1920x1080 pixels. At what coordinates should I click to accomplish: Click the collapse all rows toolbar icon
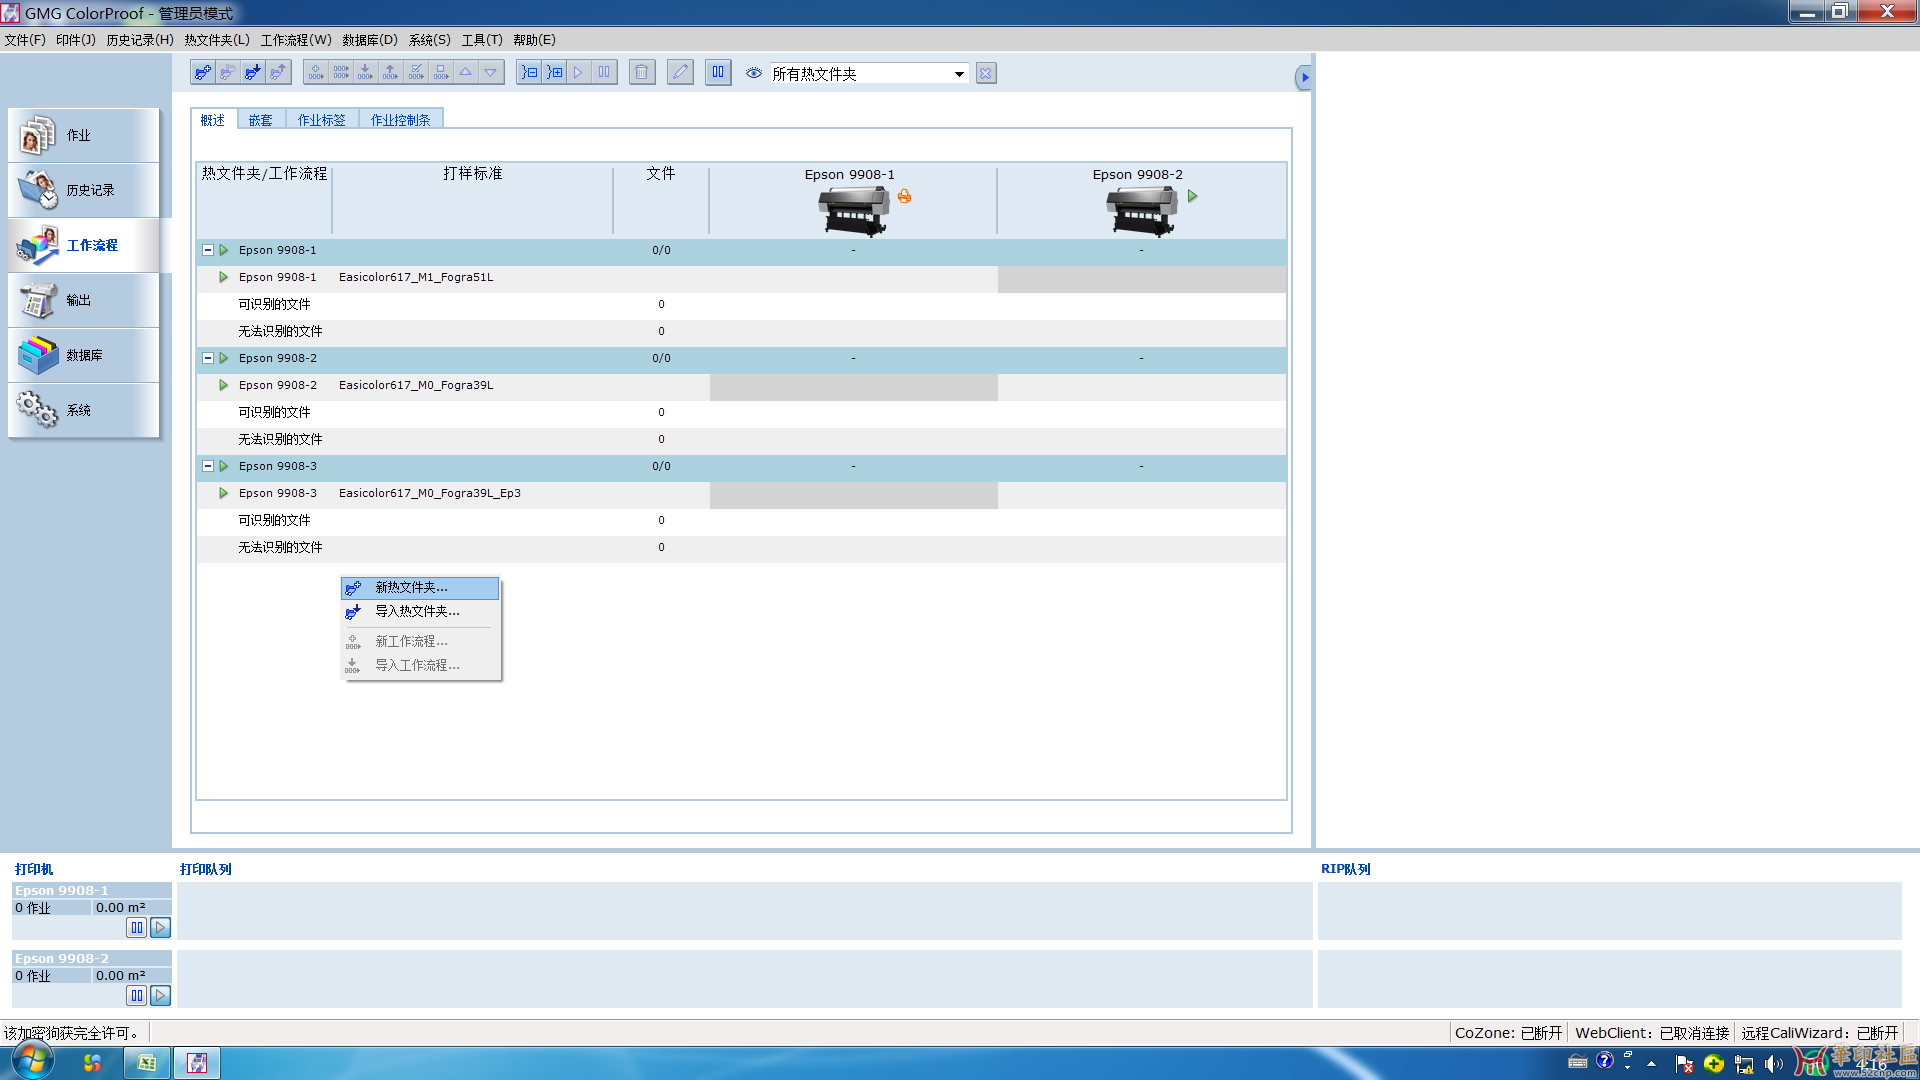pyautogui.click(x=529, y=73)
